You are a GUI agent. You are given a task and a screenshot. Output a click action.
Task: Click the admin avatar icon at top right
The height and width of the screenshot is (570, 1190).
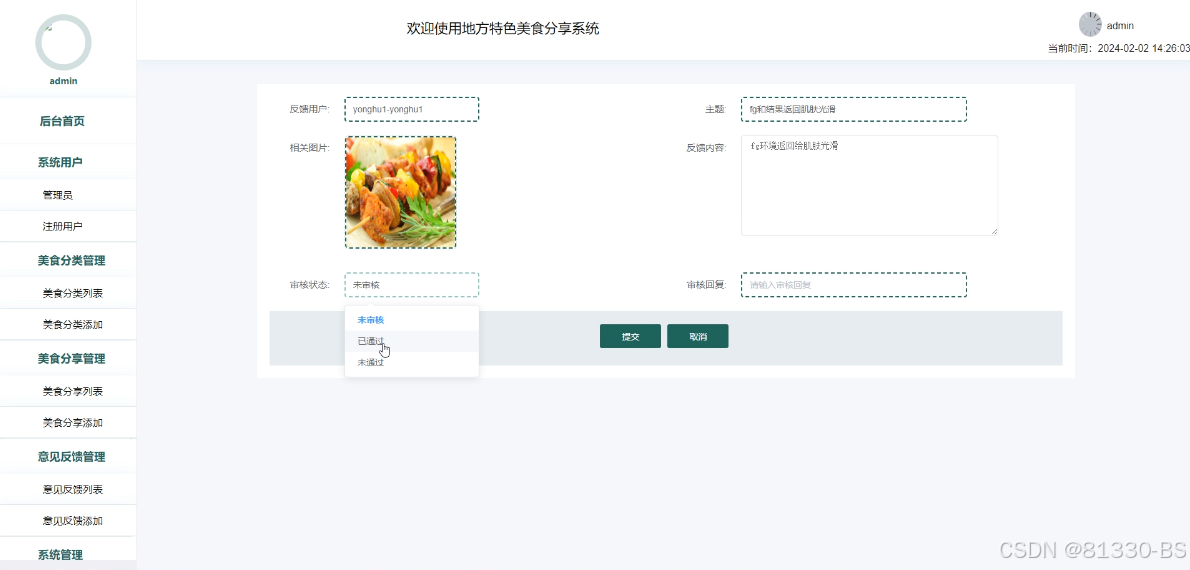[1090, 24]
